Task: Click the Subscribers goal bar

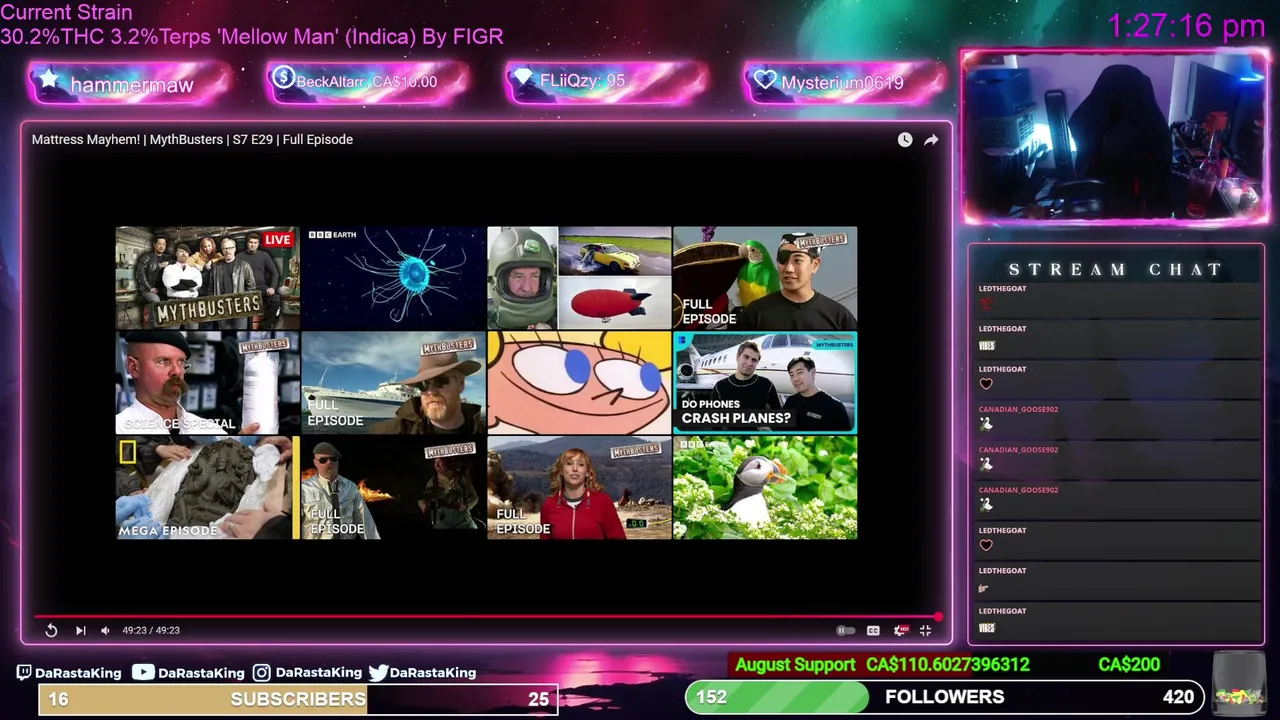Action: (298, 699)
